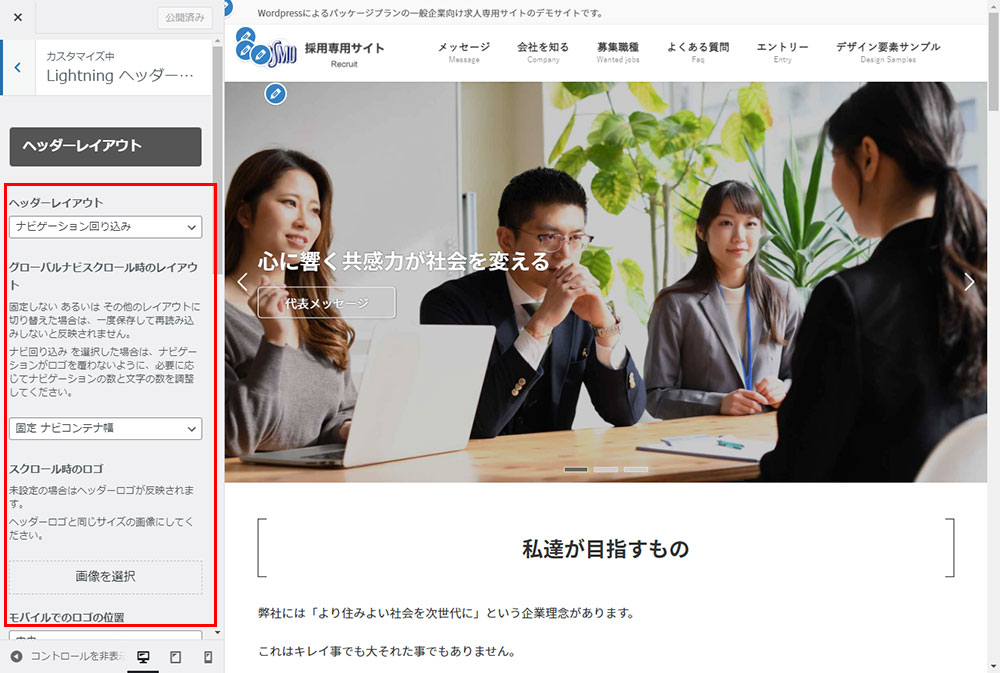Viewport: 1000px width, 673px height.
Task: Open the 固定 ナビコンテナ幅 dropdown
Action: [105, 428]
